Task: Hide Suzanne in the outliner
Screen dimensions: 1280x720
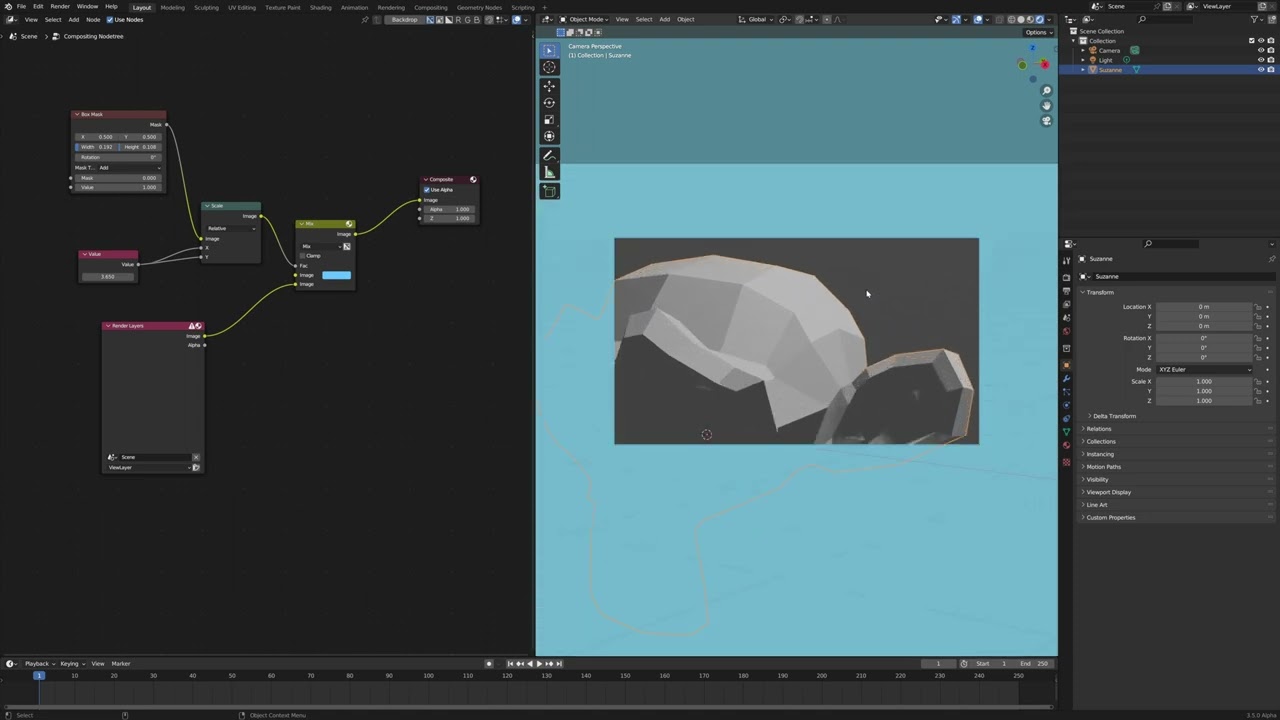Action: coord(1260,70)
